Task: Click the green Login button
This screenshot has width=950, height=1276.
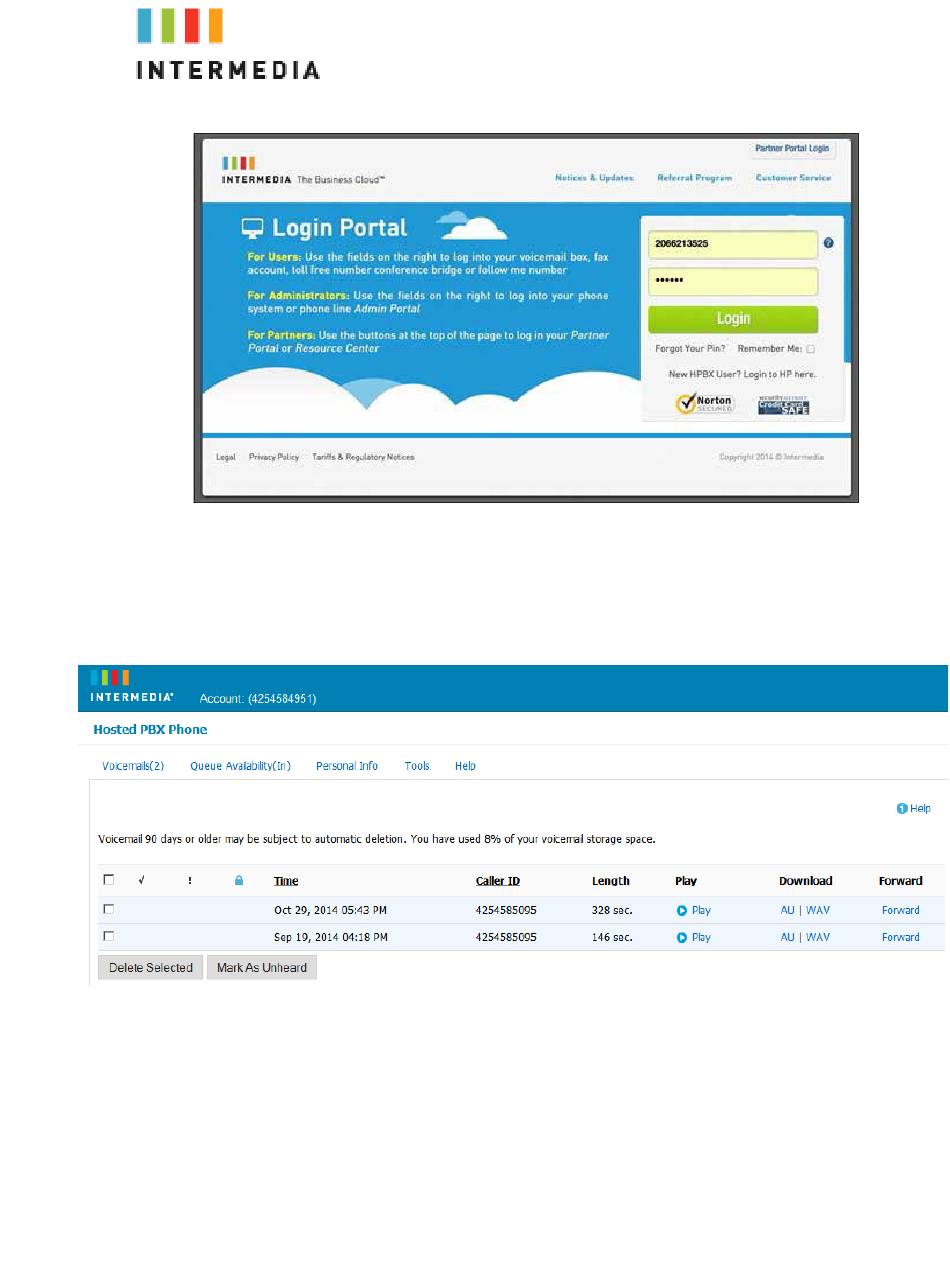Action: [733, 319]
